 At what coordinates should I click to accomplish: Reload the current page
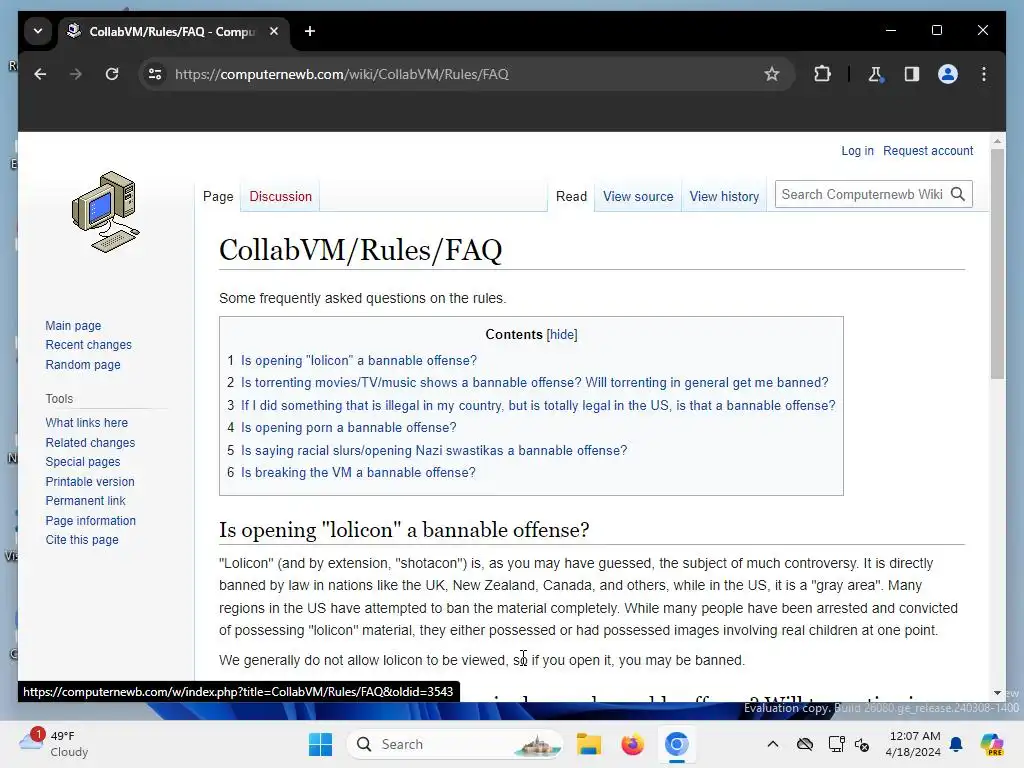coord(112,74)
